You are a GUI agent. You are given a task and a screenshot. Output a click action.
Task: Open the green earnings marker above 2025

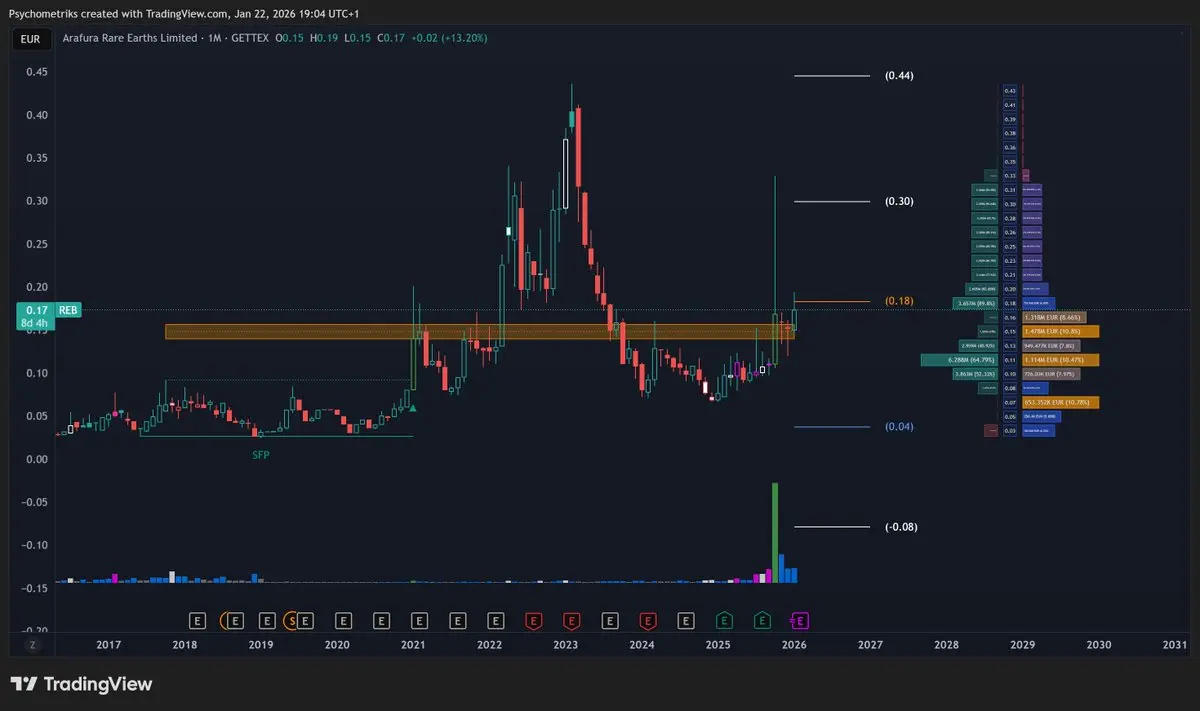(x=724, y=621)
